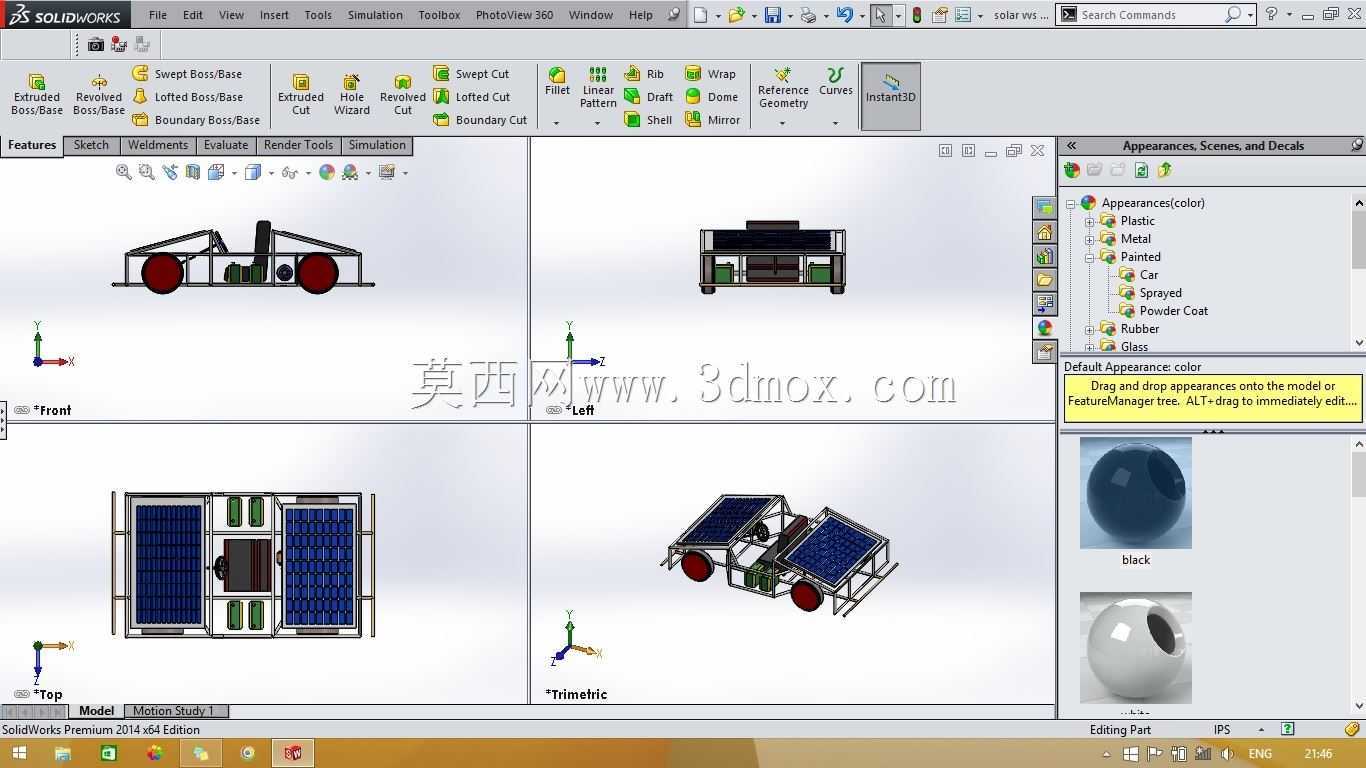Open the PhotoView 360 menu

tap(514, 15)
